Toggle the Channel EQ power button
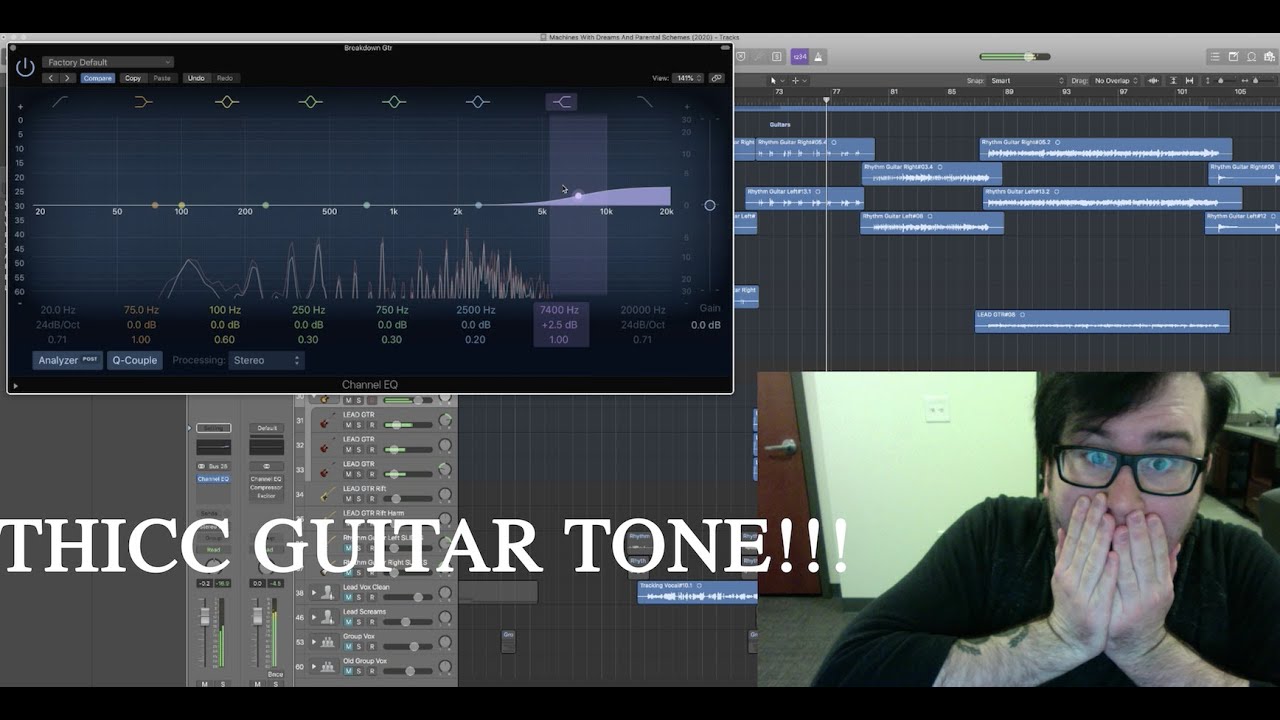The height and width of the screenshot is (720, 1280). pos(25,68)
